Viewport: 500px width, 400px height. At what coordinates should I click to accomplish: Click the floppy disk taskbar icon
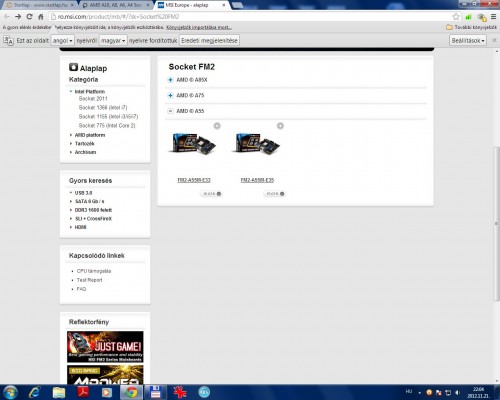tap(155, 392)
